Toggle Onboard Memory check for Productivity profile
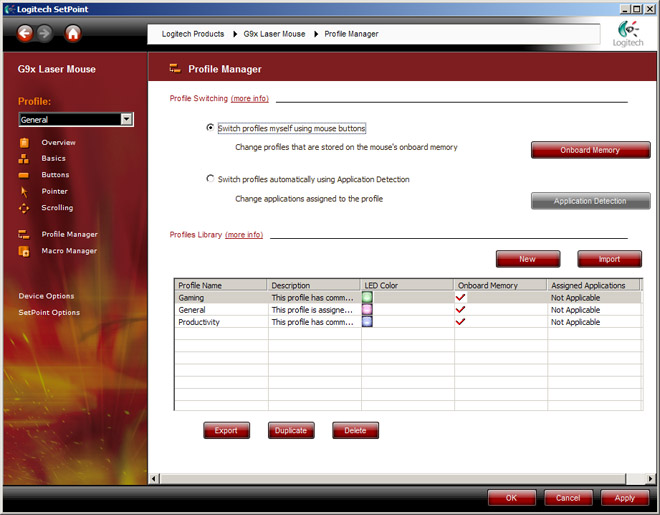The width and height of the screenshot is (660, 515). tap(460, 322)
